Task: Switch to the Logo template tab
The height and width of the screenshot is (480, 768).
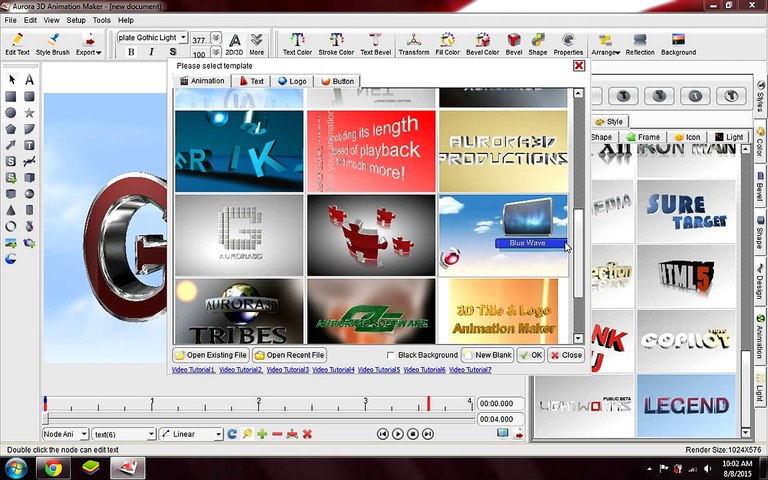Action: pos(292,81)
